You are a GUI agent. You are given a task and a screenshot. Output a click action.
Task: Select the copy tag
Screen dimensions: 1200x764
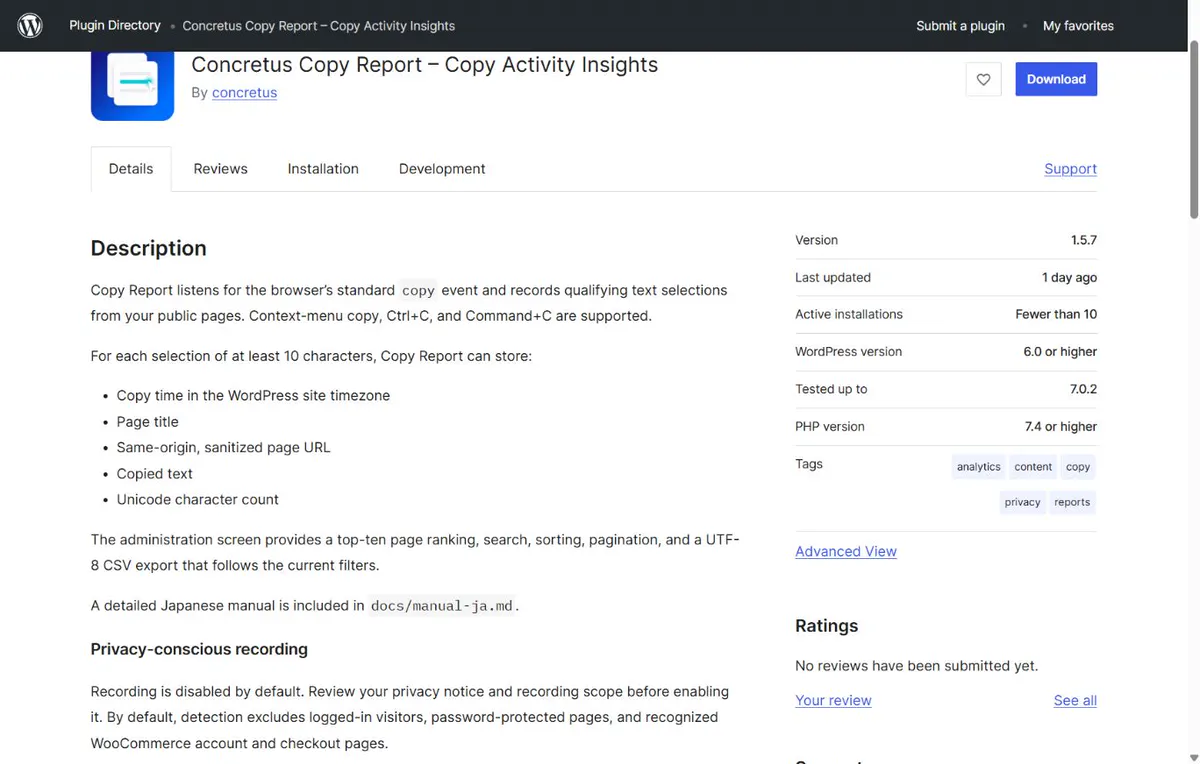pos(1078,467)
